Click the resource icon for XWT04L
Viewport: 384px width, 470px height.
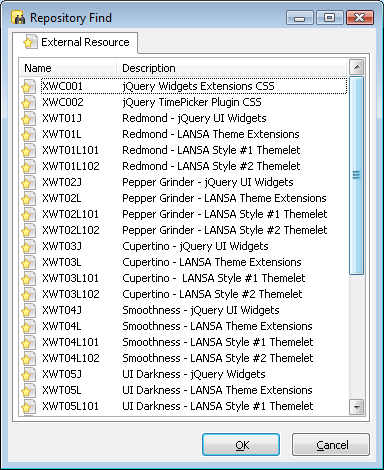(28, 326)
